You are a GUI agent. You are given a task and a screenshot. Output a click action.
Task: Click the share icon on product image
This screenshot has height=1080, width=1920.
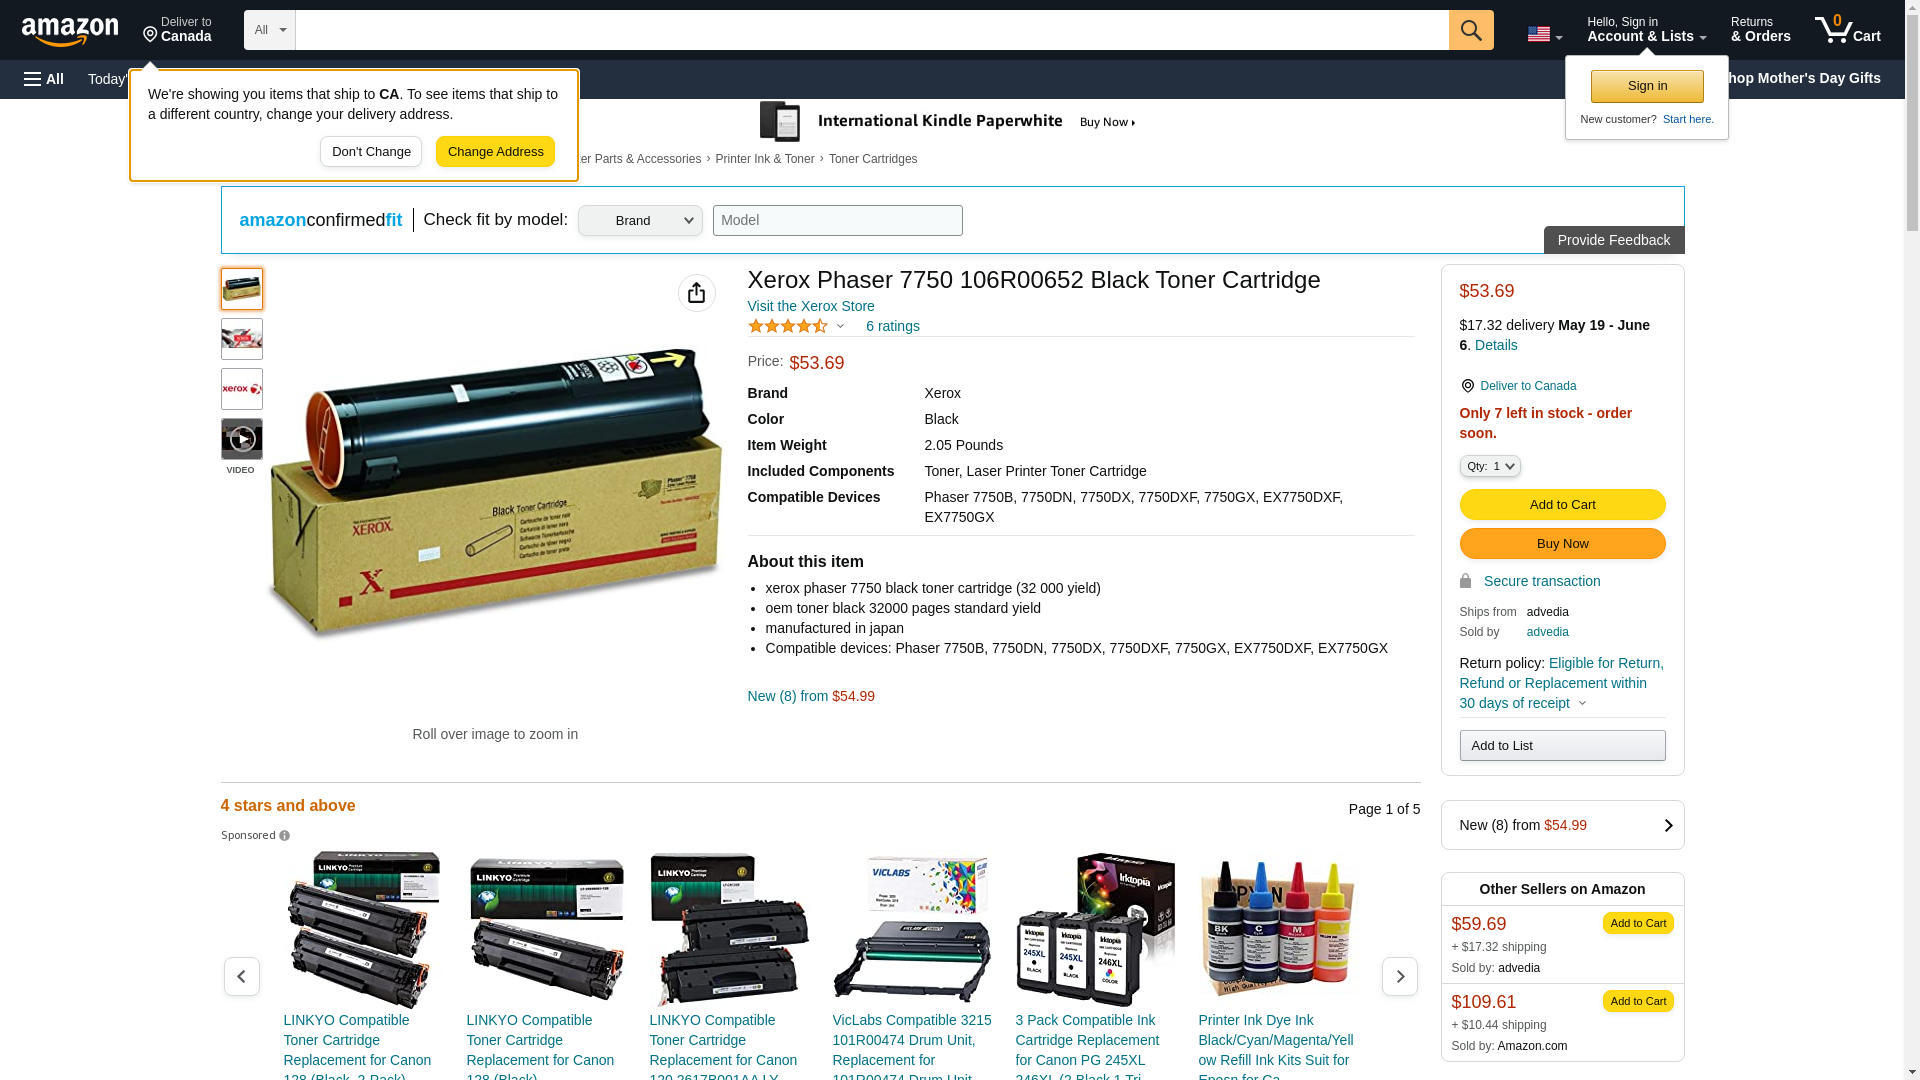(697, 293)
